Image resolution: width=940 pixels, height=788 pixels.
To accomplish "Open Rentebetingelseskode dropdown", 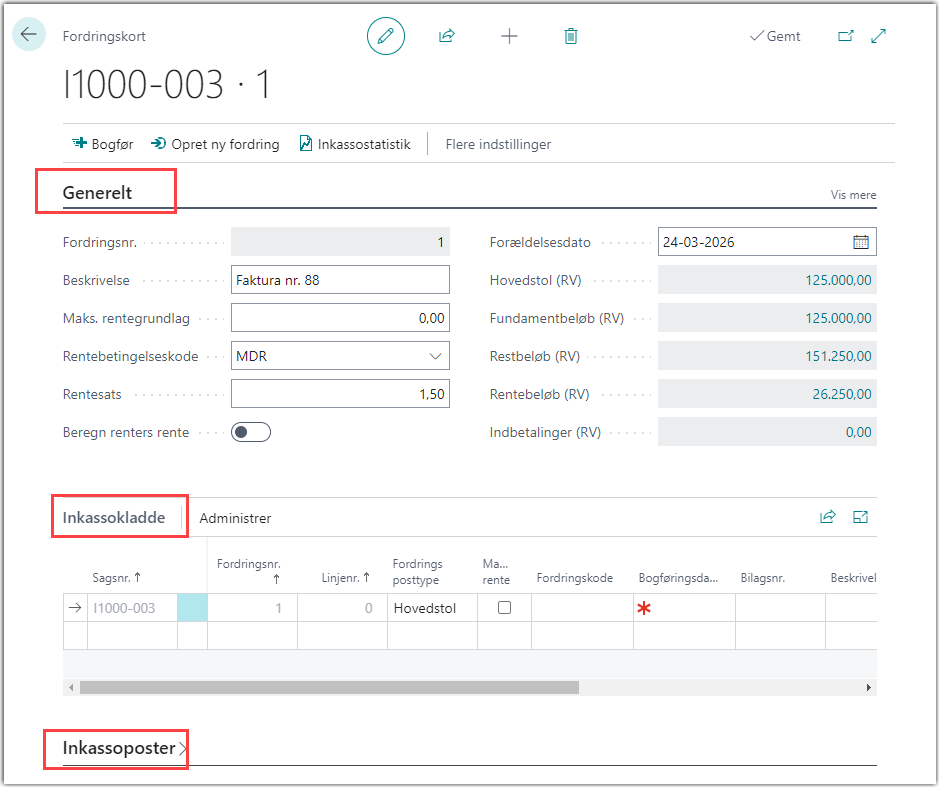I will pos(435,356).
